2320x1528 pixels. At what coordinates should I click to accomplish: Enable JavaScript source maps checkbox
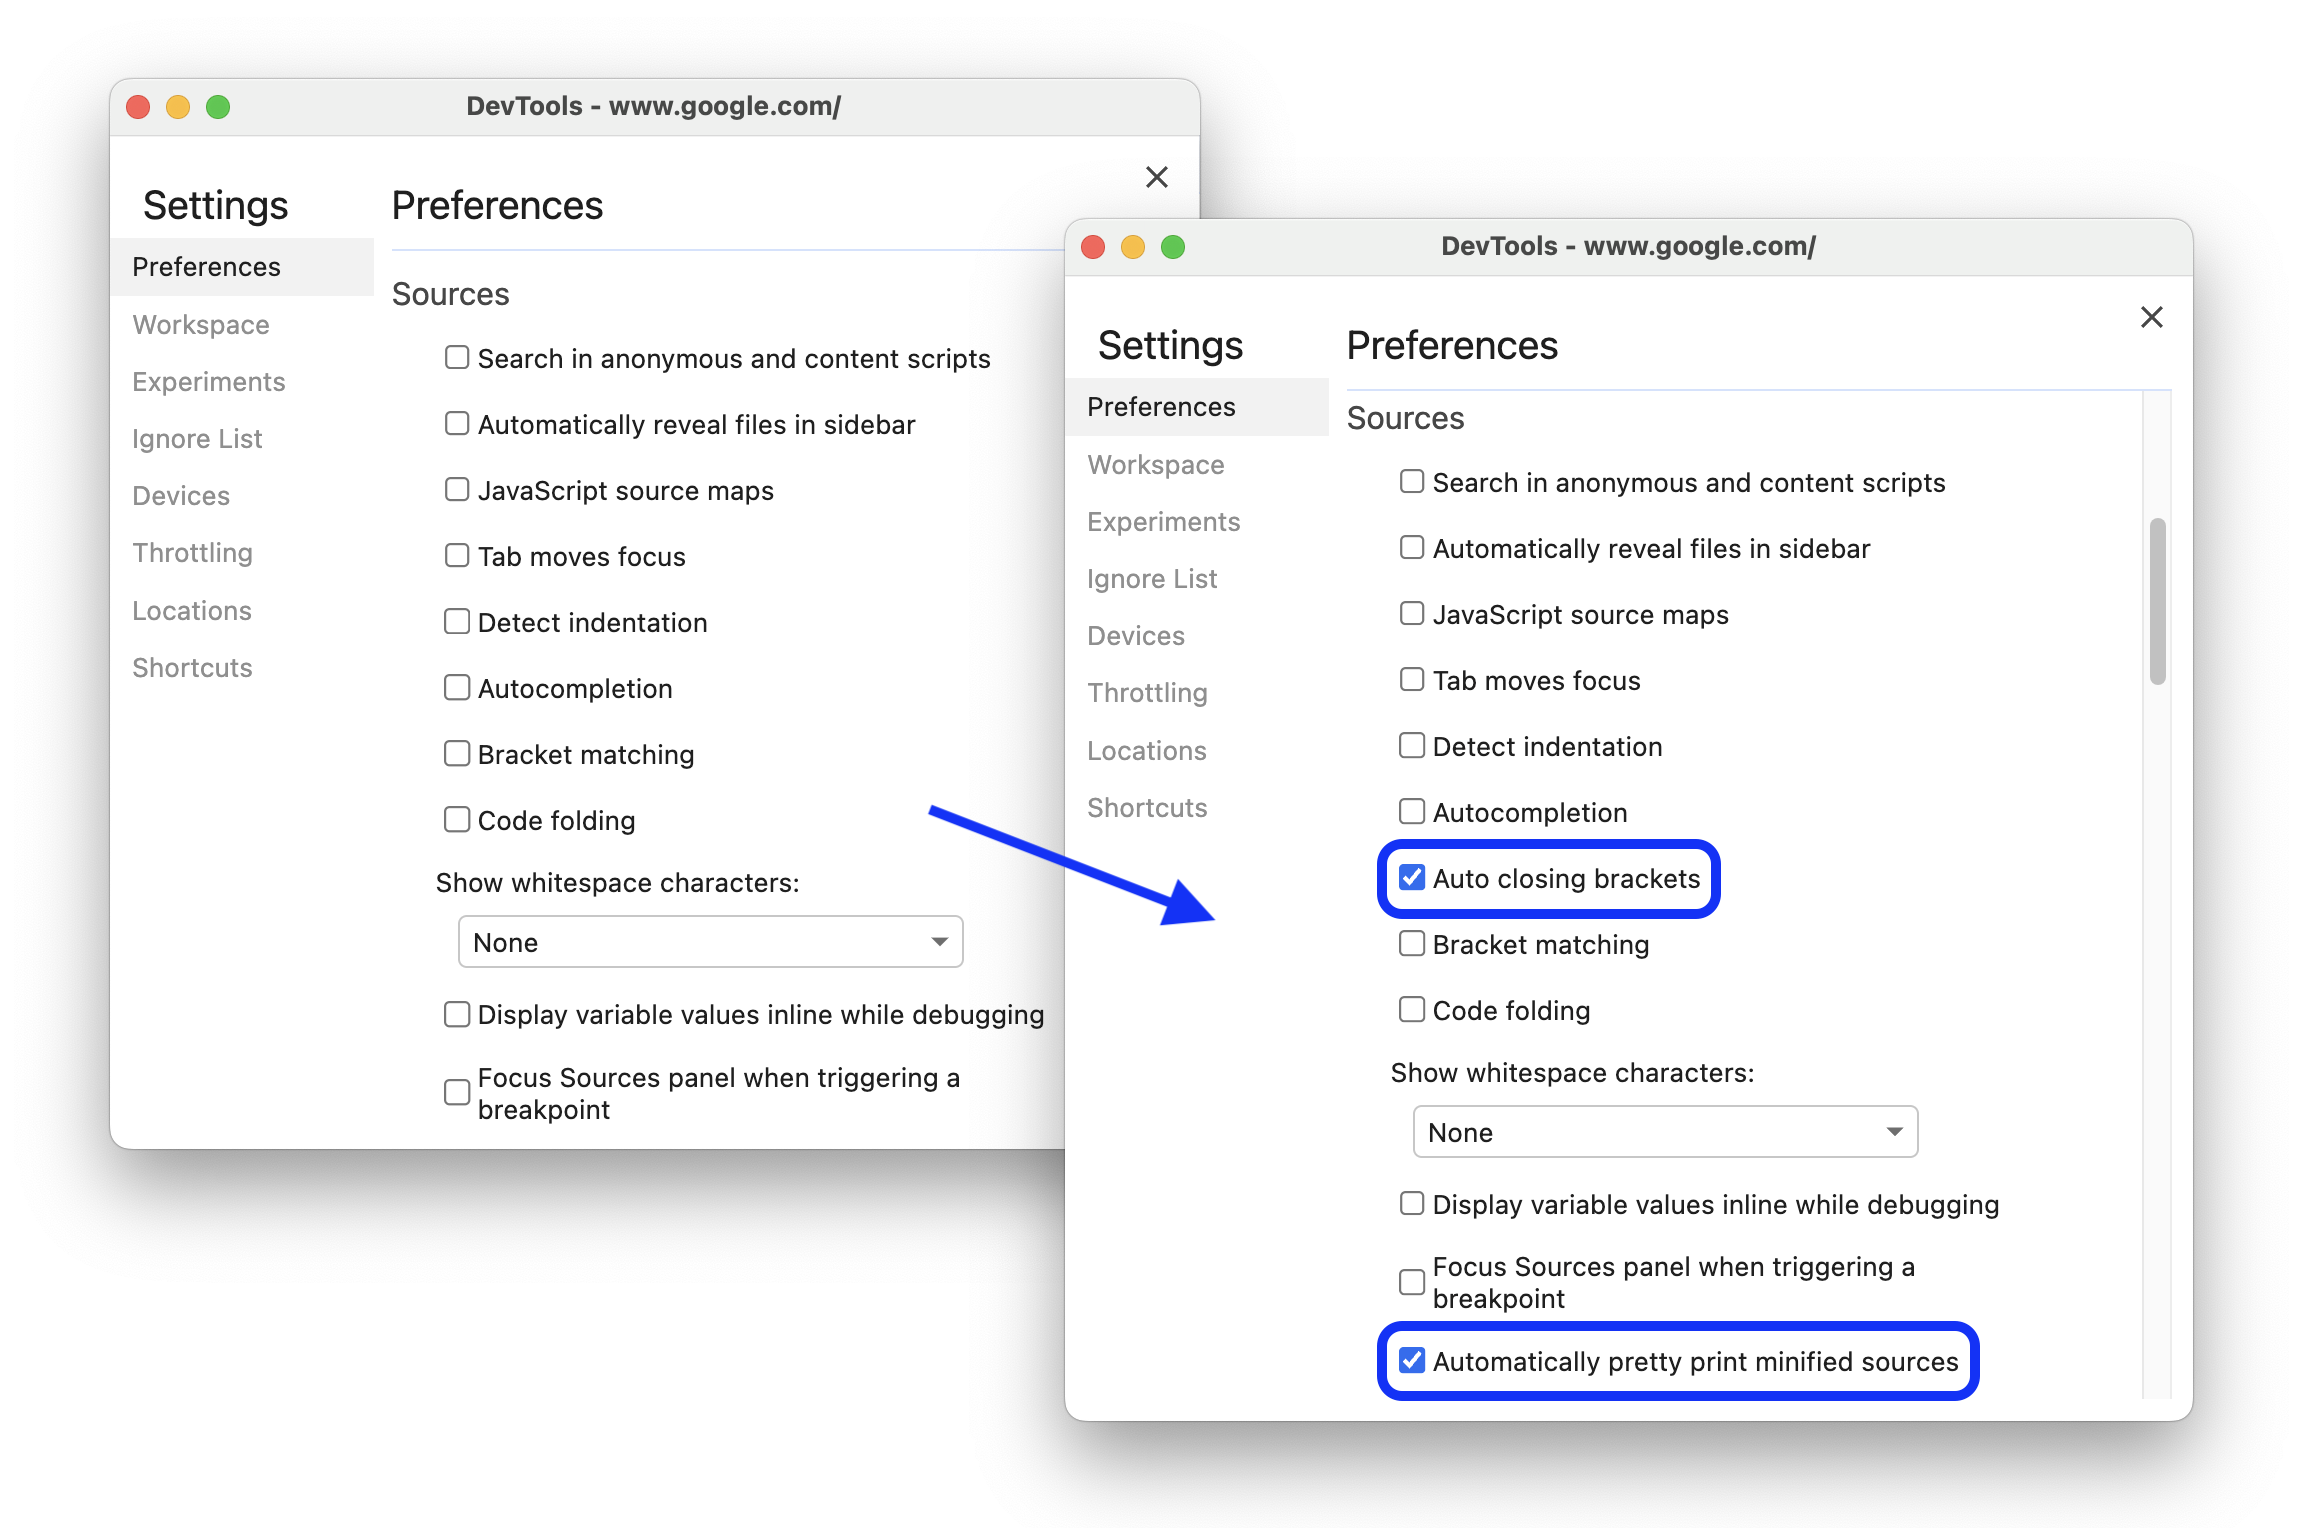tap(1411, 614)
